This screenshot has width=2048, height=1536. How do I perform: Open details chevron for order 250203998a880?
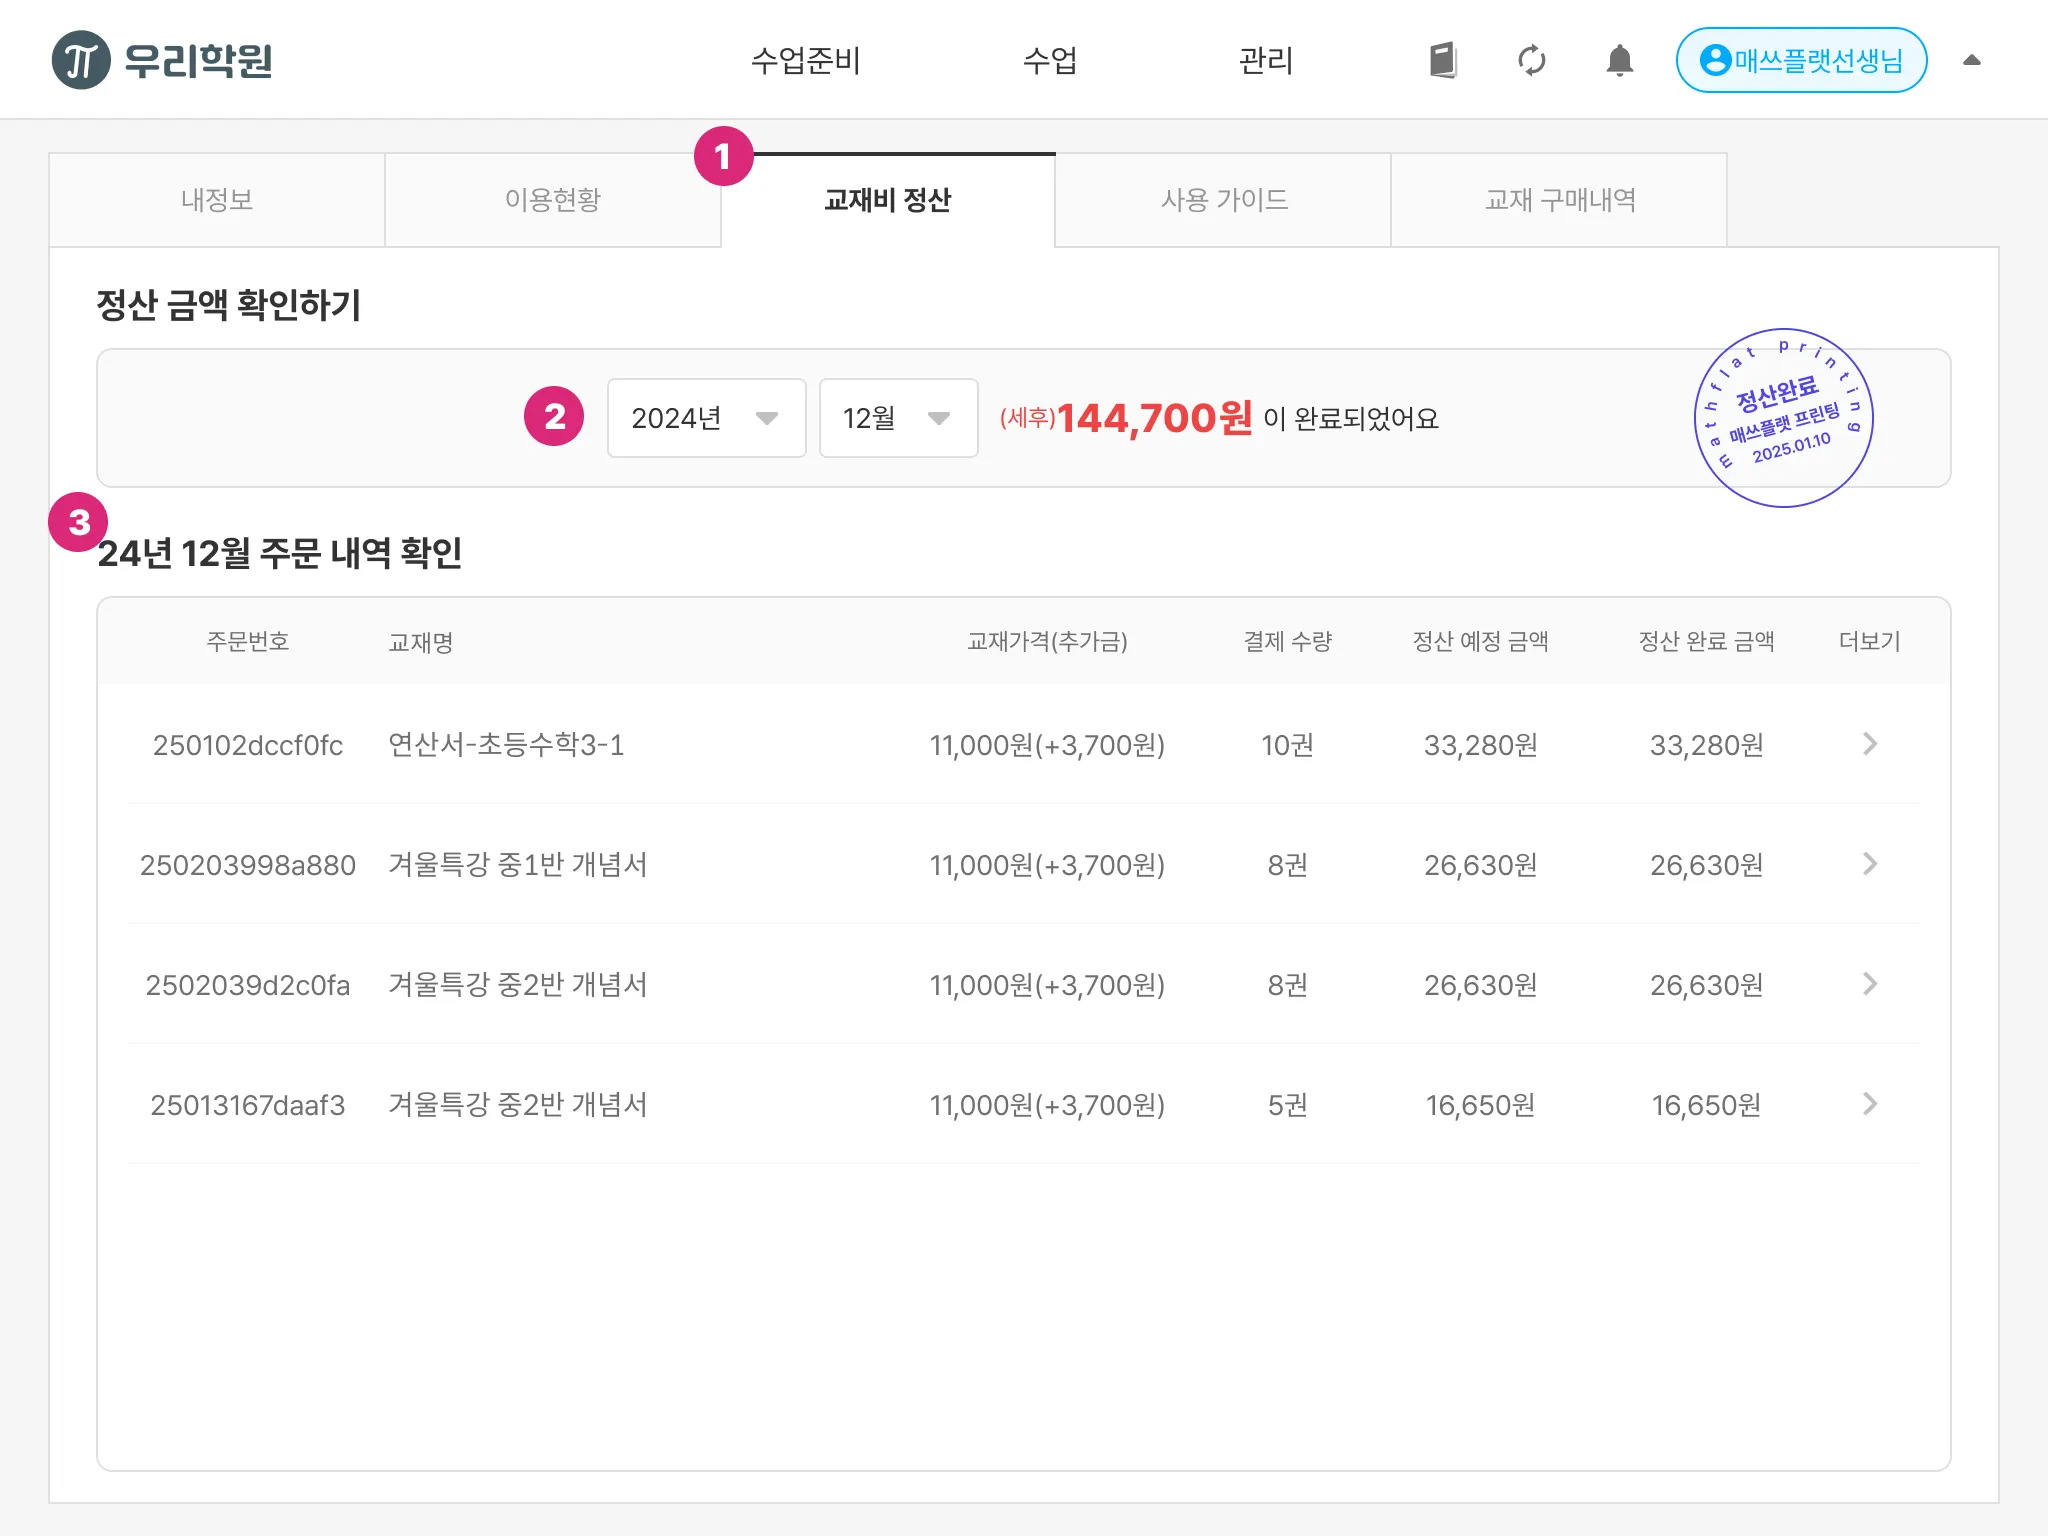tap(1869, 864)
